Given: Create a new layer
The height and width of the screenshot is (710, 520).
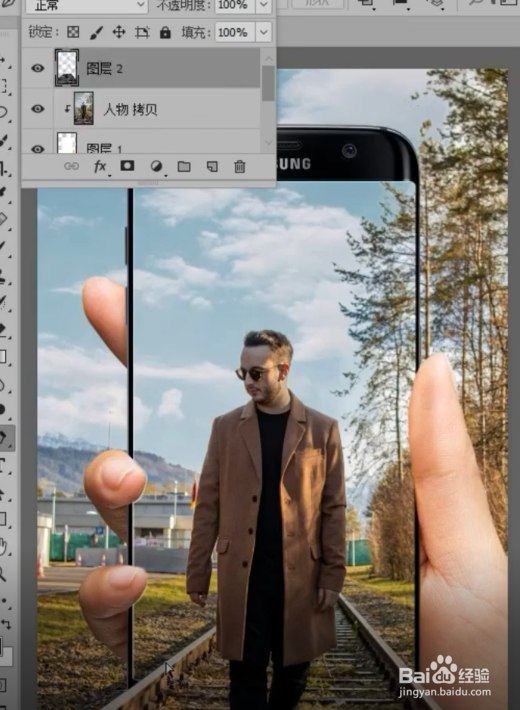Looking at the screenshot, I should [212, 167].
